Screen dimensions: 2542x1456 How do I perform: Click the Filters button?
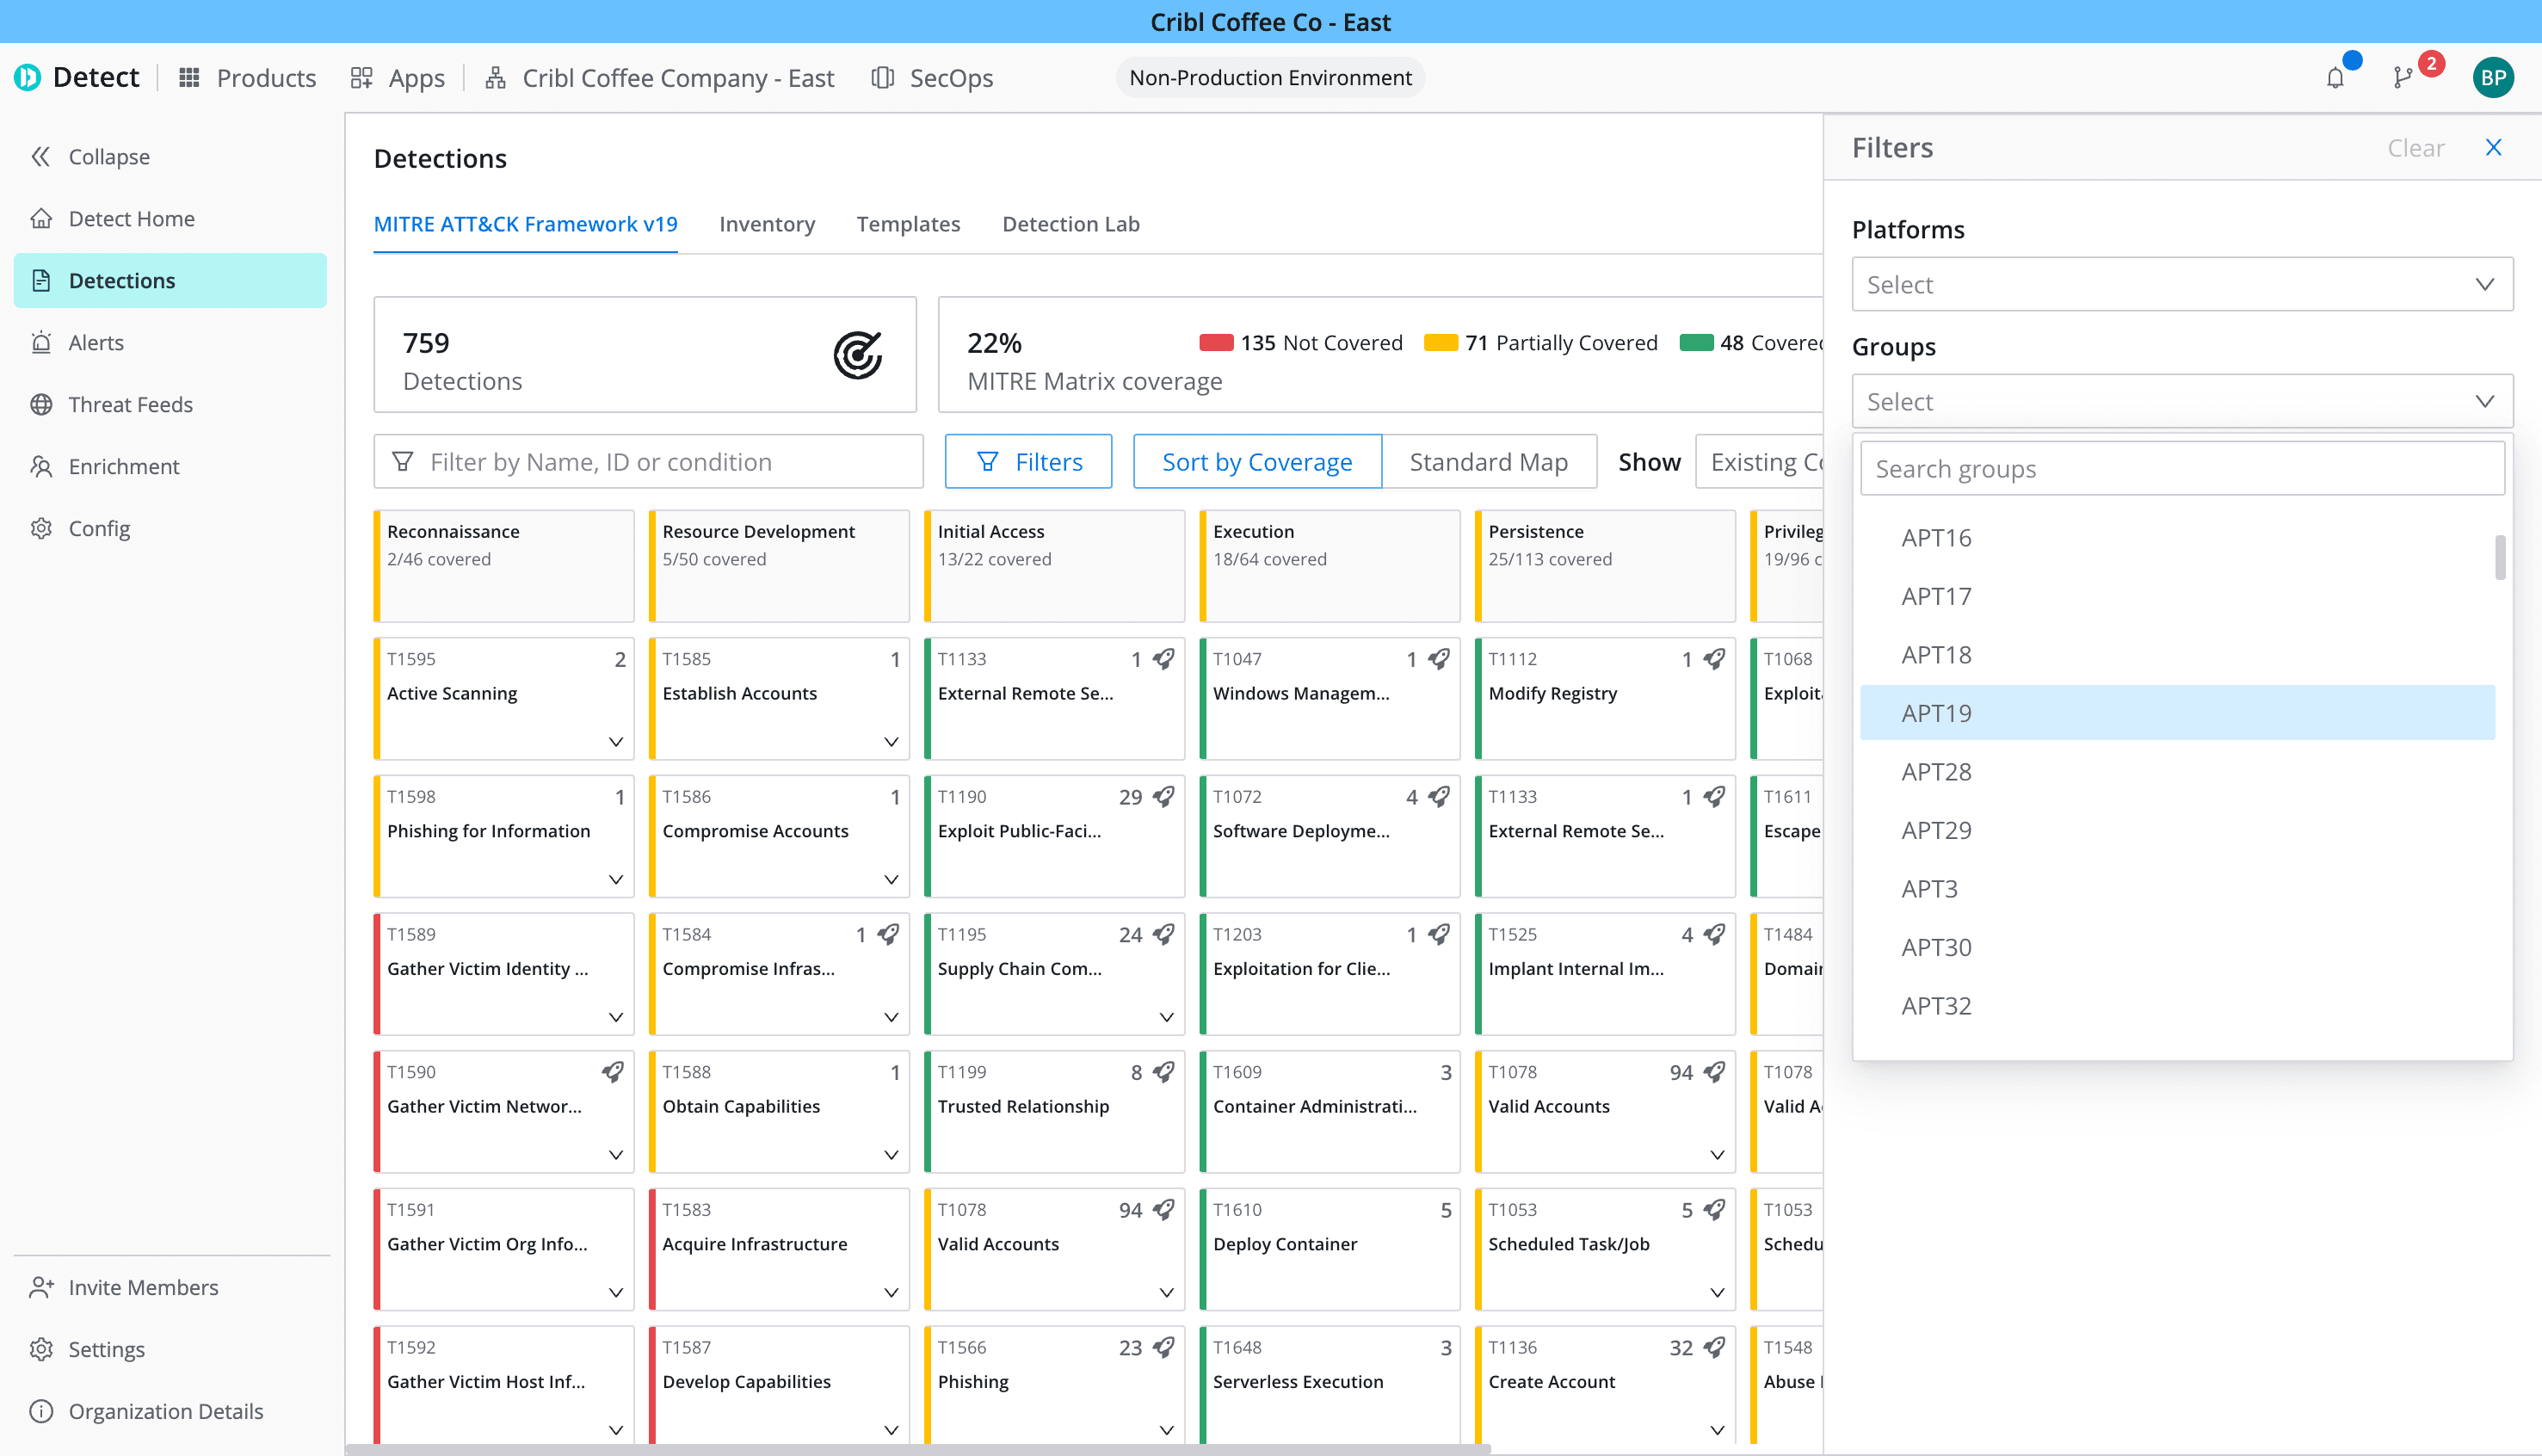(1028, 461)
